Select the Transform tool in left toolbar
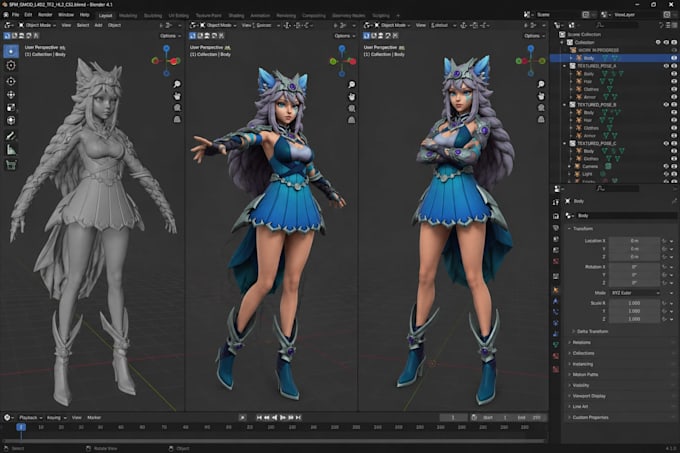 tap(11, 121)
